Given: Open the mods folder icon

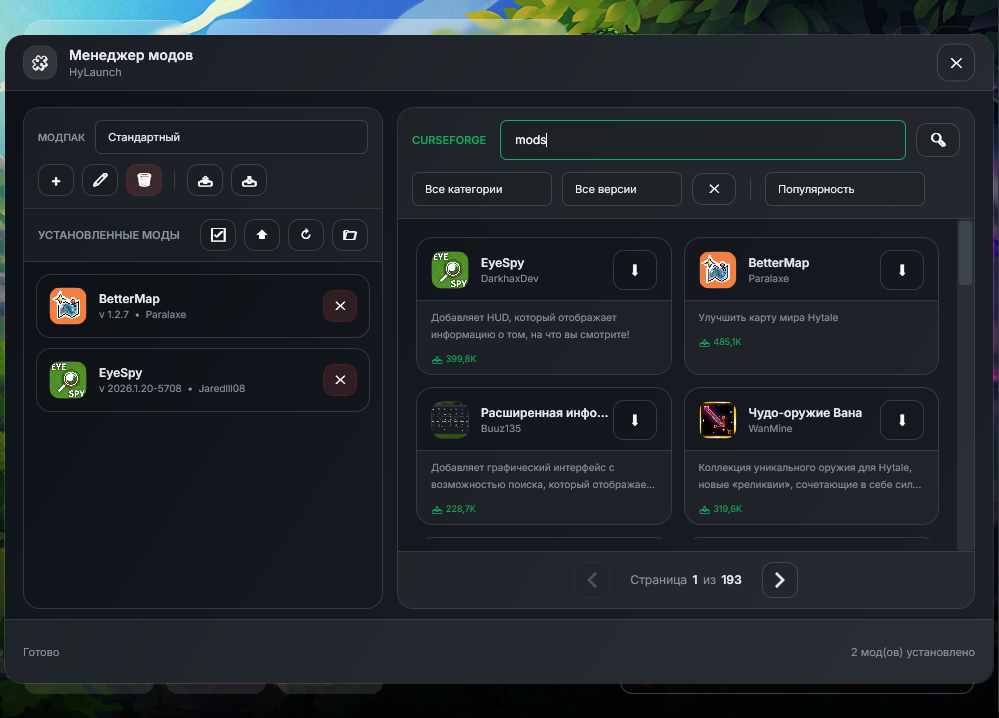Looking at the screenshot, I should 350,235.
